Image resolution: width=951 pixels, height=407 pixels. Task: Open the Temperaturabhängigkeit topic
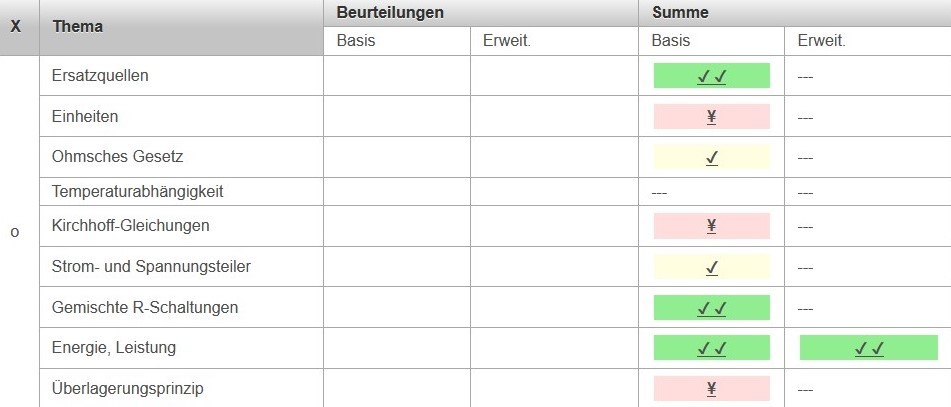click(x=137, y=191)
